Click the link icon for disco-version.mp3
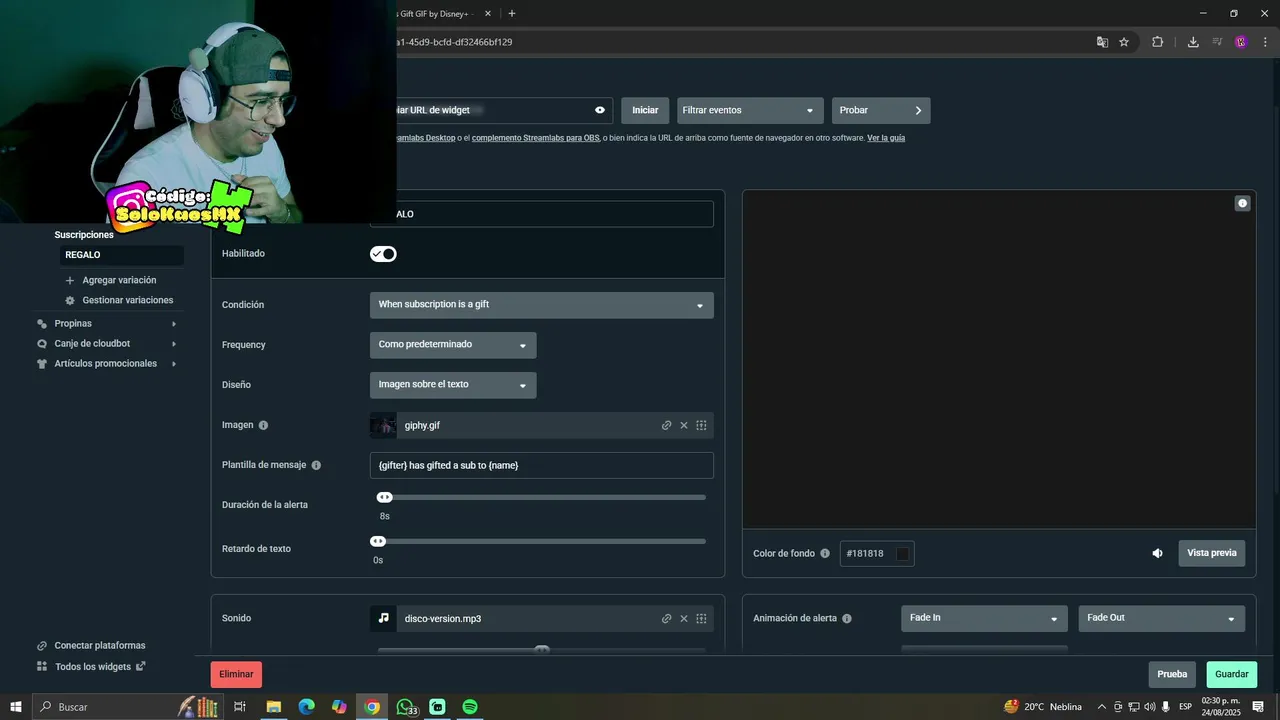The width and height of the screenshot is (1280, 720). click(x=667, y=619)
